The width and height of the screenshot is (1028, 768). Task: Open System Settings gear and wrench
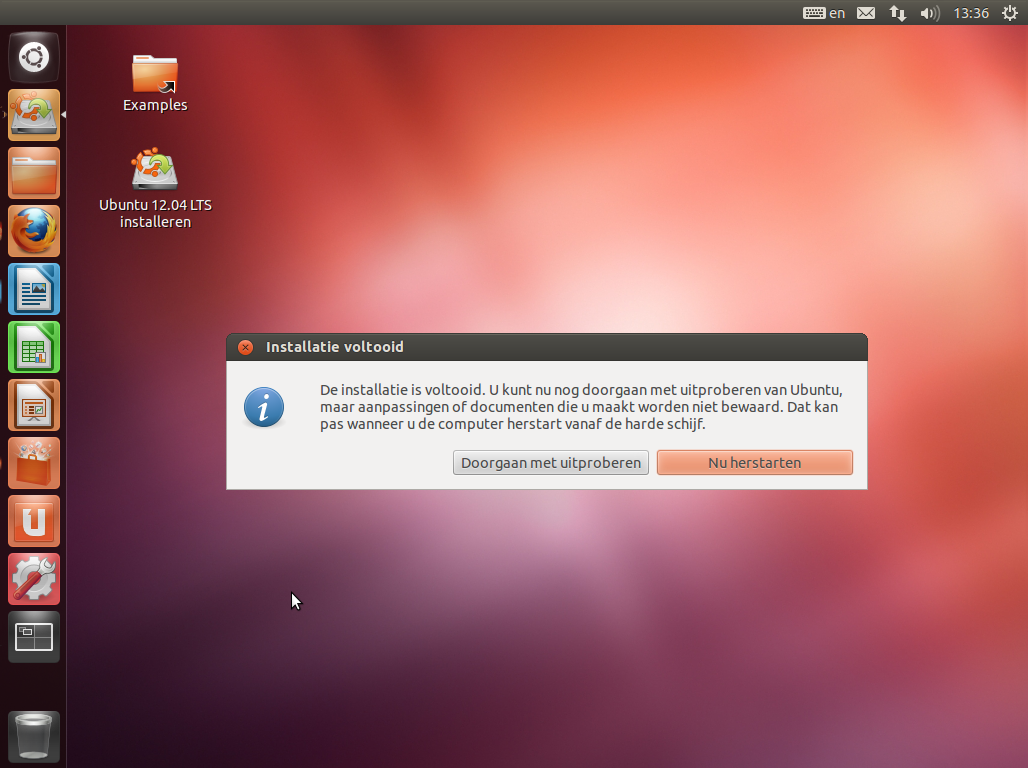[x=34, y=579]
